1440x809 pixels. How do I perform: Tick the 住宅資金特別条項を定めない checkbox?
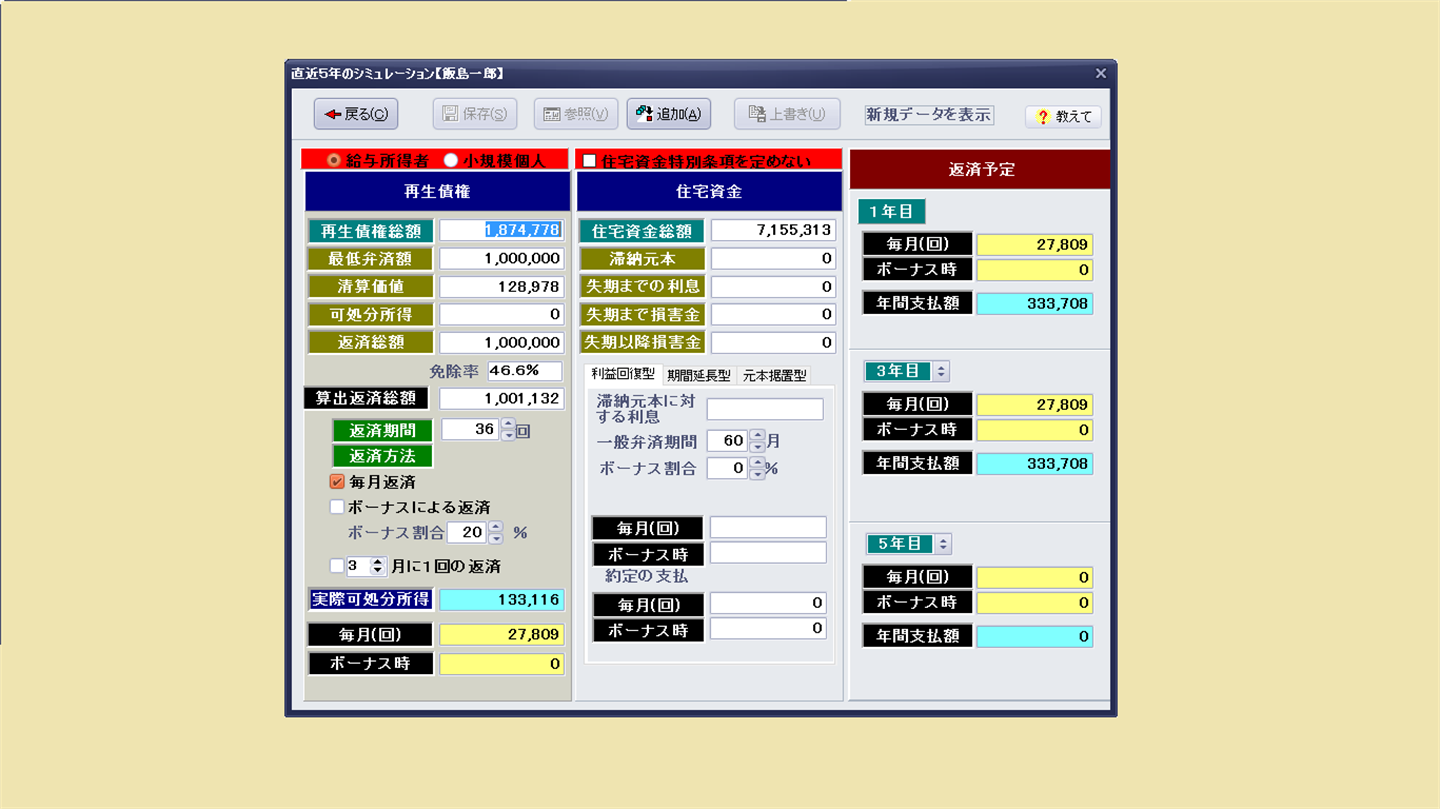point(589,160)
